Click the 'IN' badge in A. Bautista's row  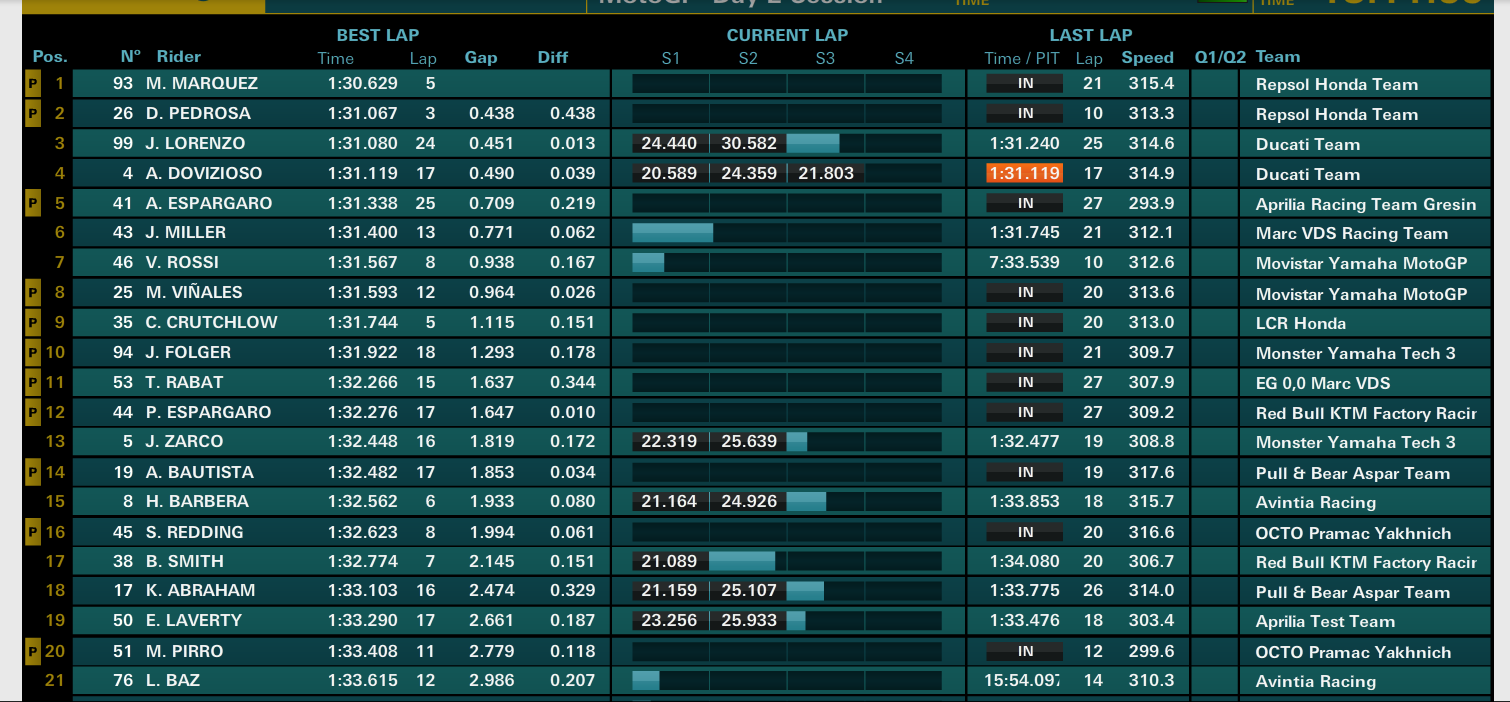[1025, 472]
